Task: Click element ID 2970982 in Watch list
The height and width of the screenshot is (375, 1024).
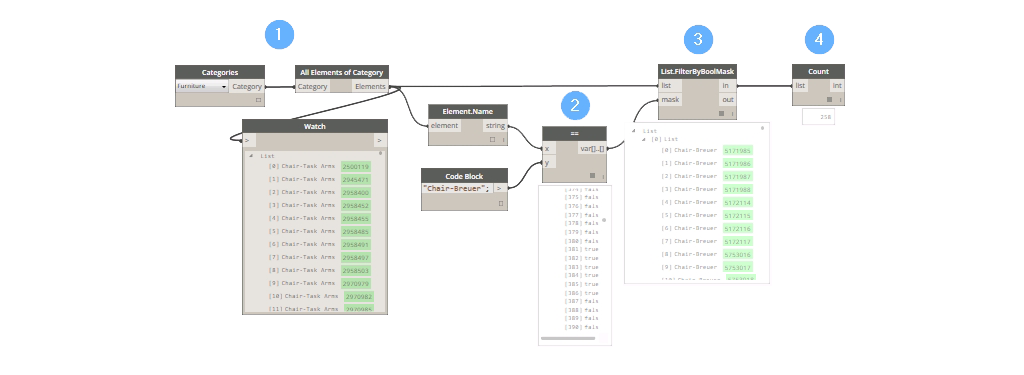Action: [359, 296]
